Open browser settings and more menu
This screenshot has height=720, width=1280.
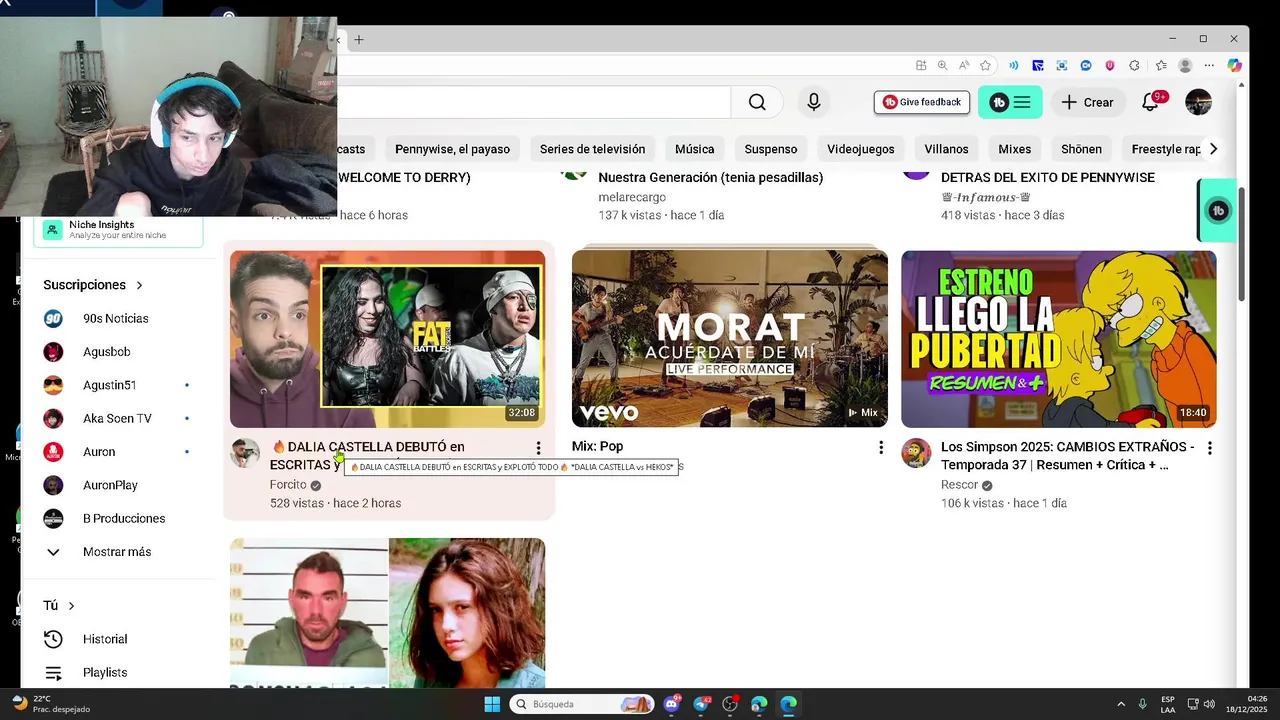click(x=1209, y=65)
